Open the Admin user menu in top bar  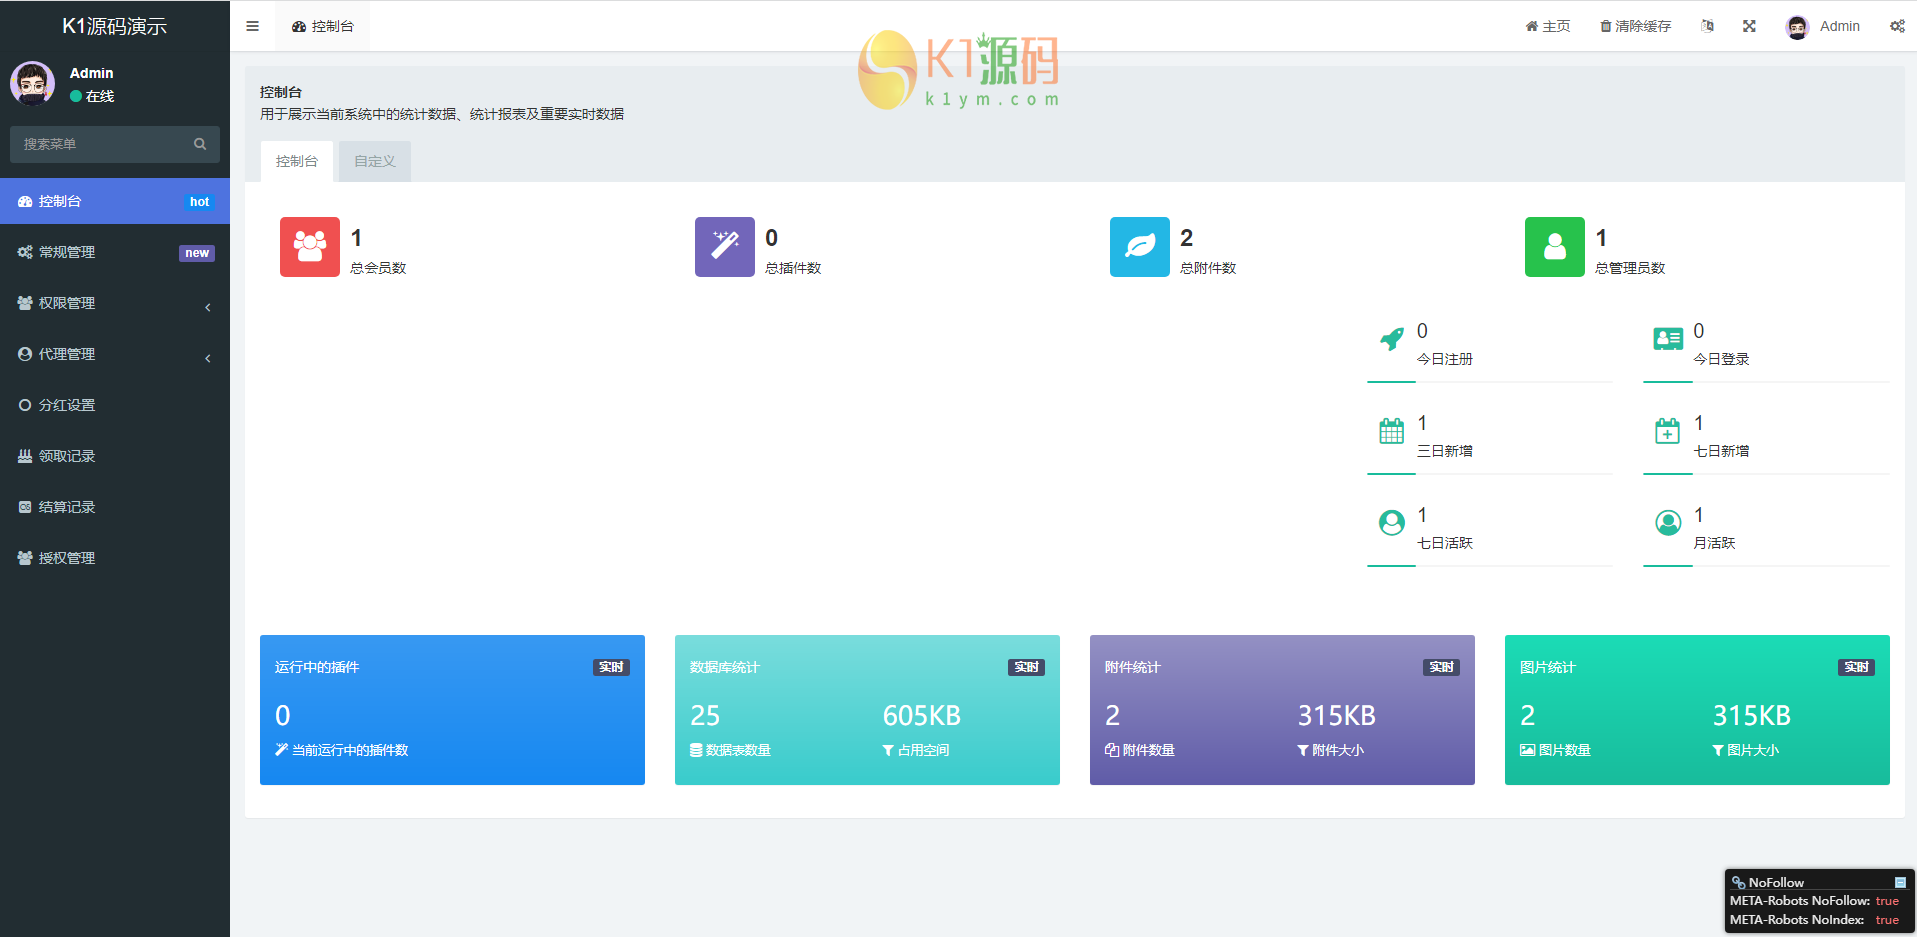(1823, 26)
